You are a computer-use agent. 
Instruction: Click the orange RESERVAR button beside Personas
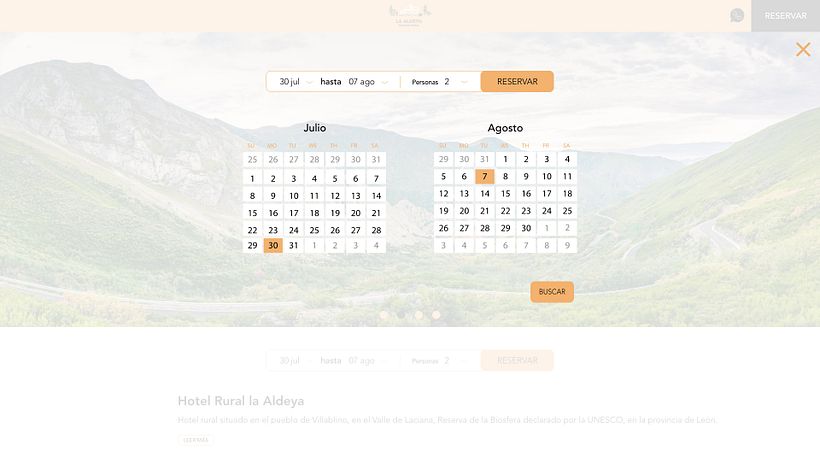coord(517,82)
